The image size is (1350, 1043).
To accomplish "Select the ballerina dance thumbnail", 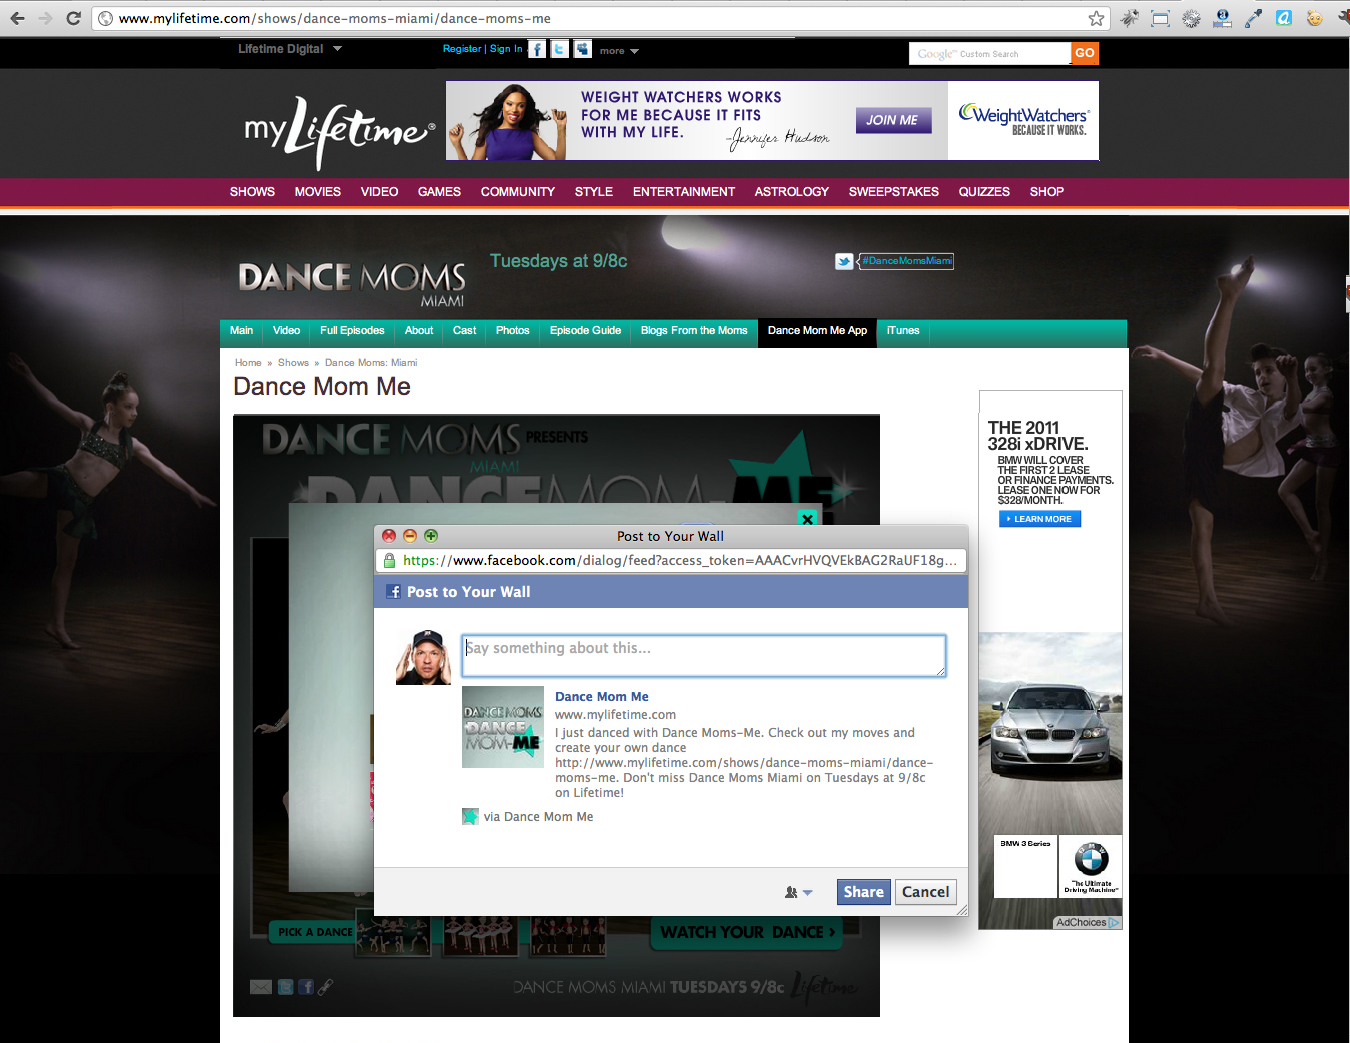I will click(481, 937).
